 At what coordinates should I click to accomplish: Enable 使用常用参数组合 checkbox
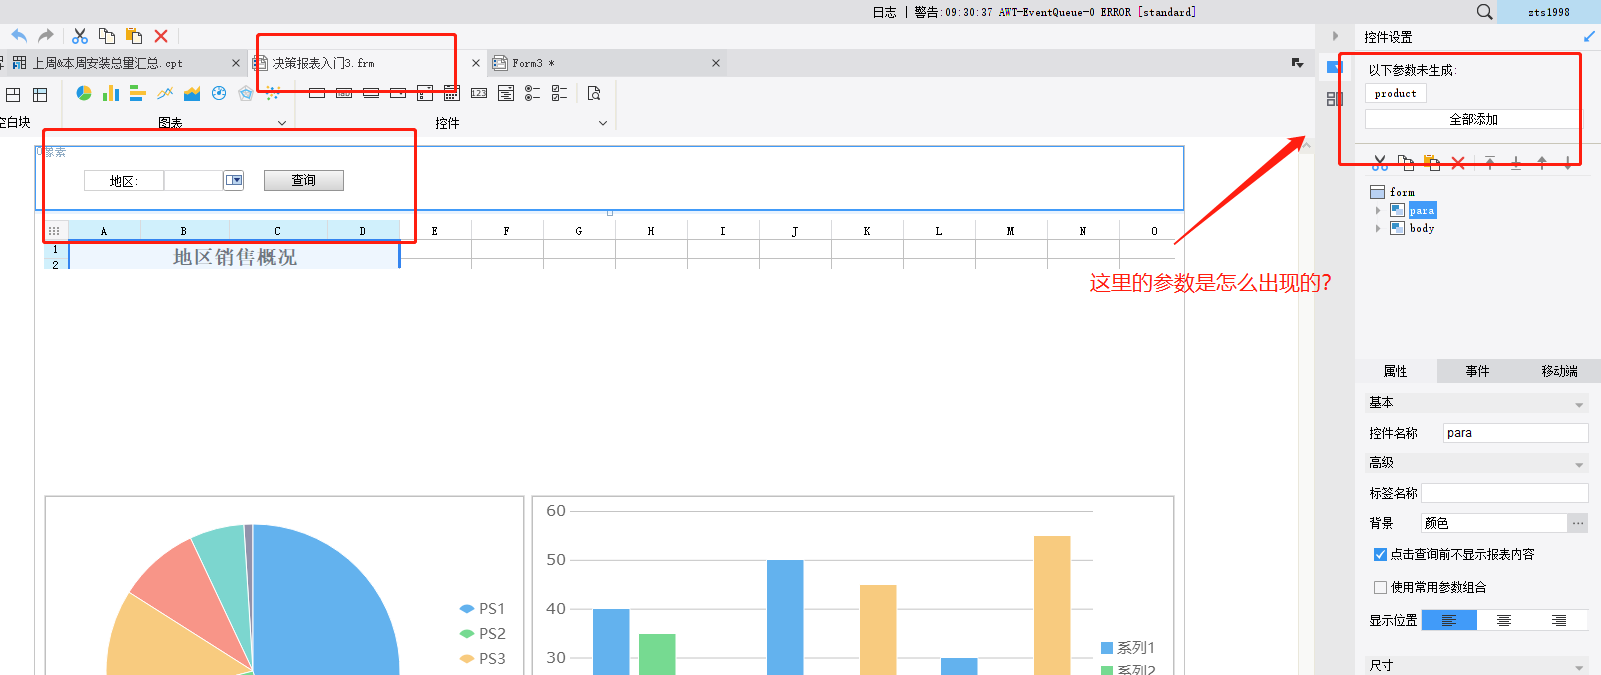[x=1380, y=587]
